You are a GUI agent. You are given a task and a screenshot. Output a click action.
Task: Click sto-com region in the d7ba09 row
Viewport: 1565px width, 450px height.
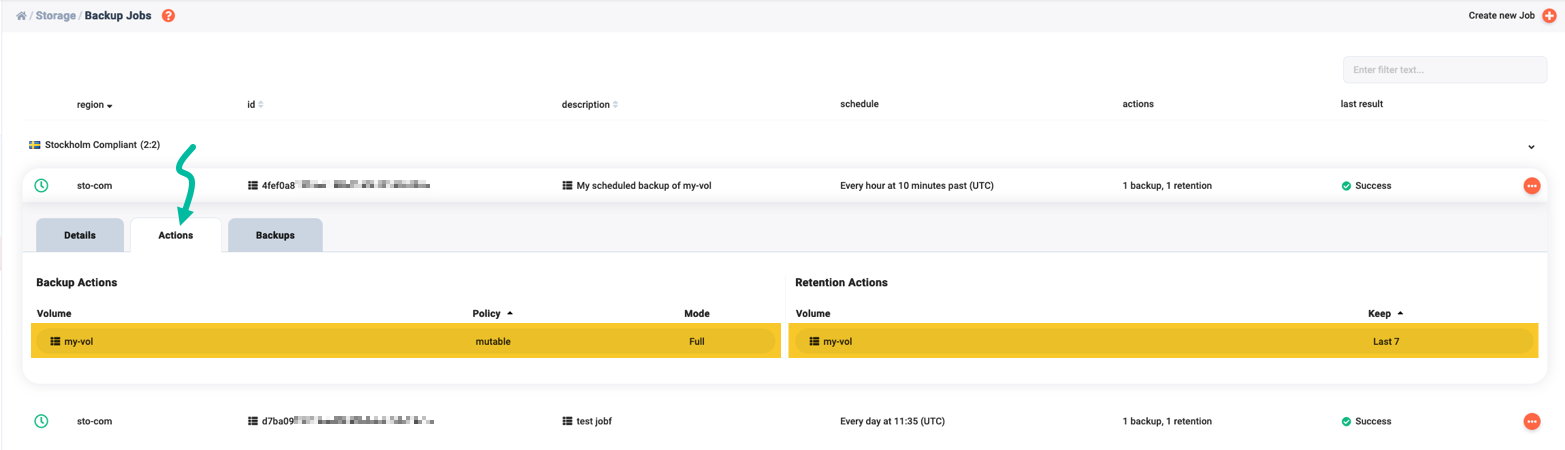(94, 422)
